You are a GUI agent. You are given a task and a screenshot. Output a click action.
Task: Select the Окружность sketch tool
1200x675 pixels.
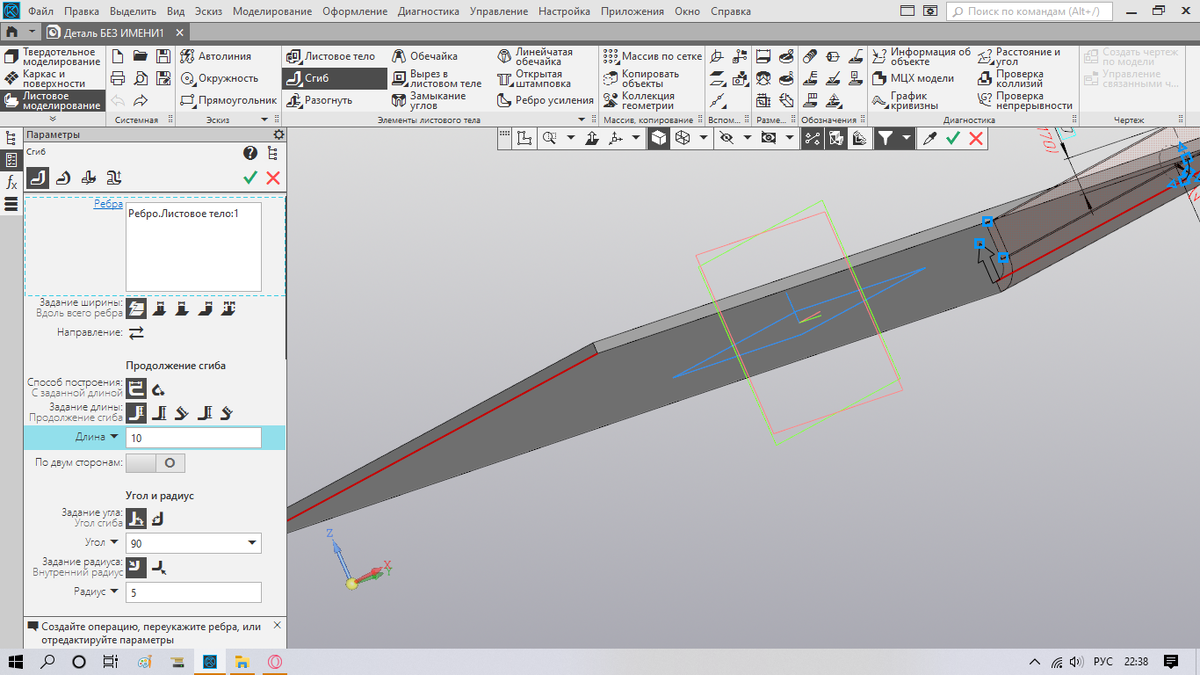220,78
